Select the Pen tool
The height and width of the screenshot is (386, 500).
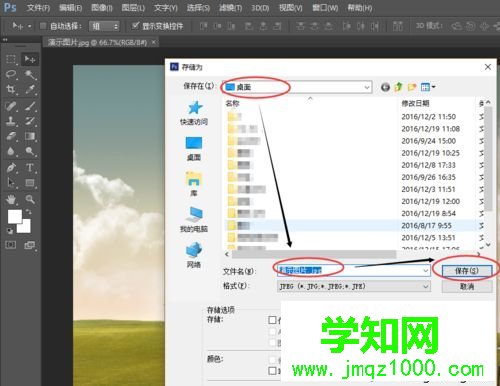[11, 167]
